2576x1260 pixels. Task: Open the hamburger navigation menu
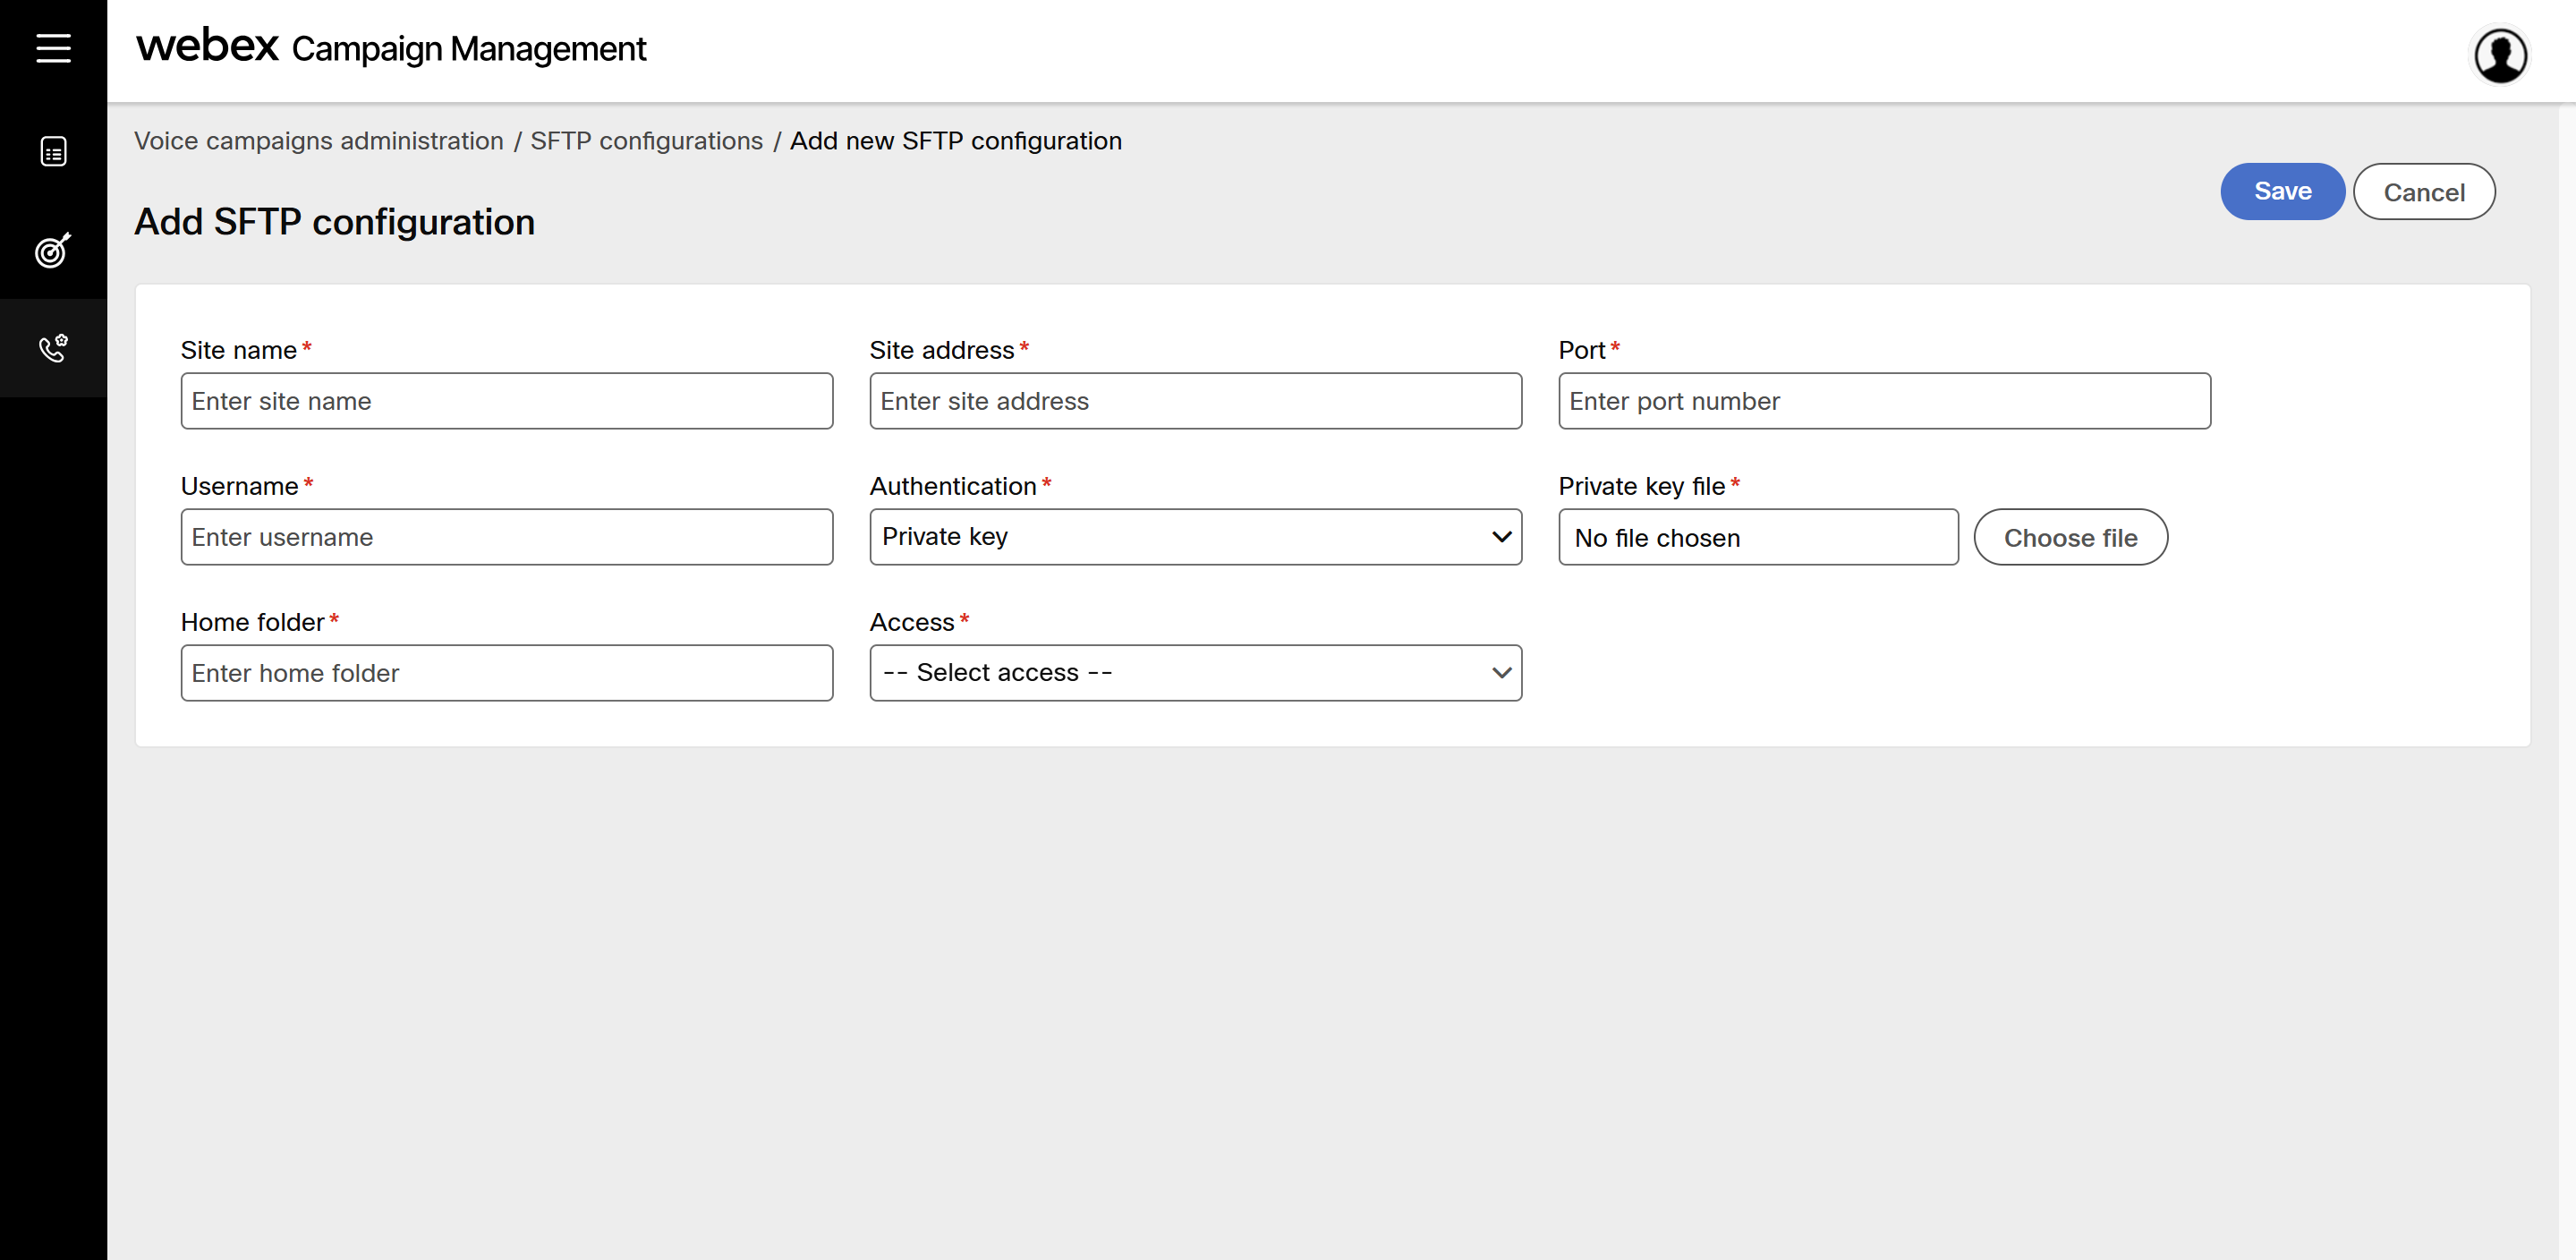click(x=53, y=48)
